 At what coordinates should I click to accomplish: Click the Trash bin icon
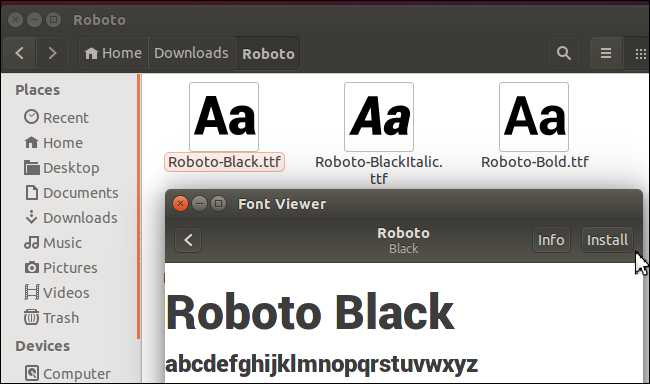[31, 317]
